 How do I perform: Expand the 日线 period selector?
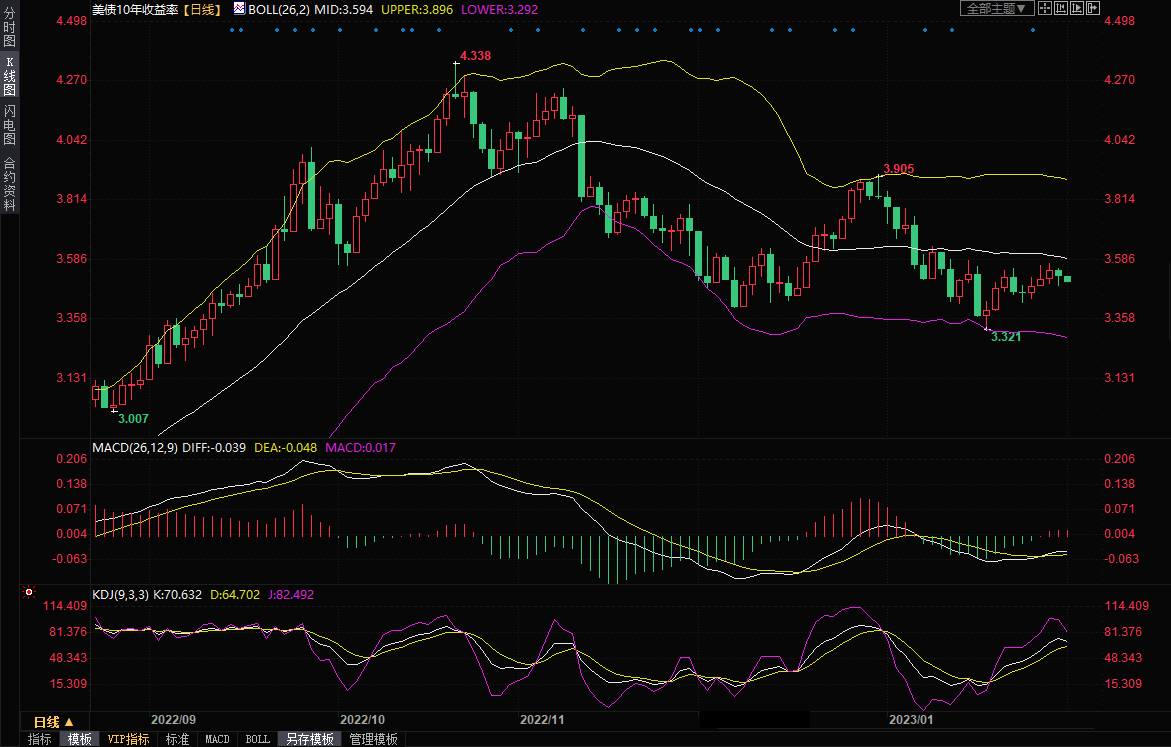point(53,721)
